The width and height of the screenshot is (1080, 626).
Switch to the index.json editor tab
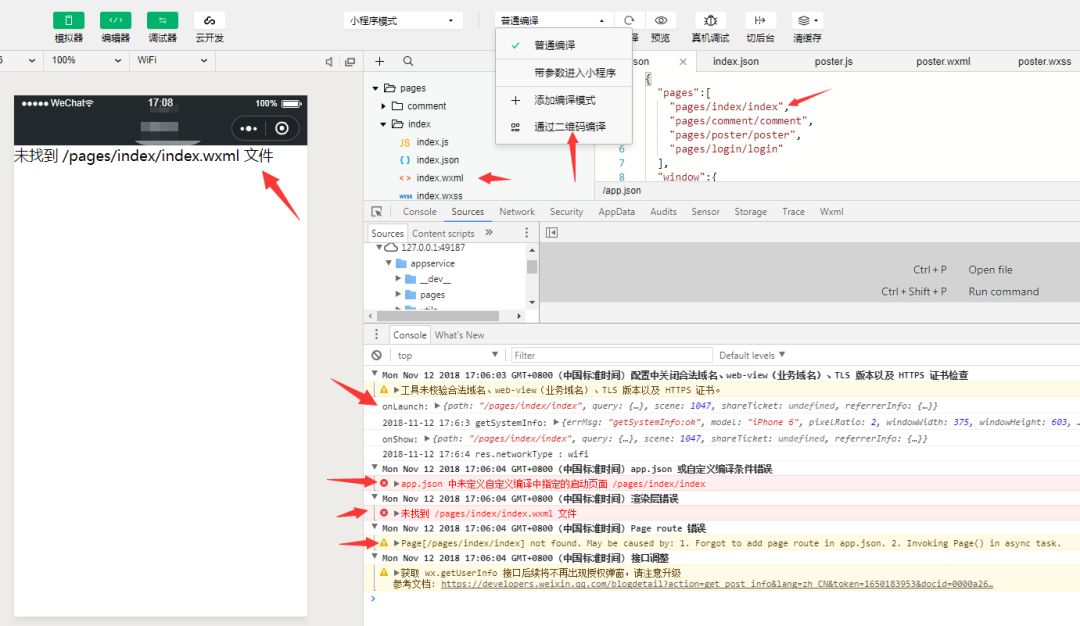tap(736, 61)
